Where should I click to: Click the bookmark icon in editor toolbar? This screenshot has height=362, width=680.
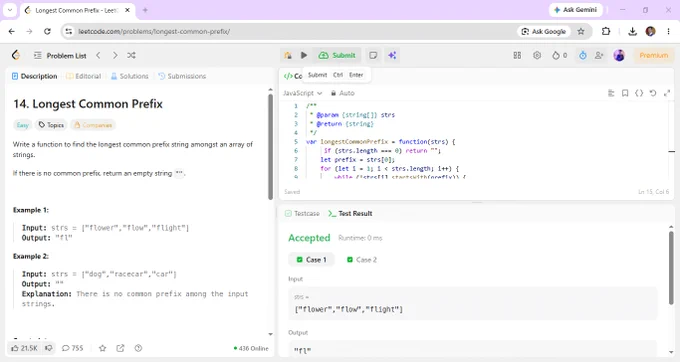[x=625, y=93]
